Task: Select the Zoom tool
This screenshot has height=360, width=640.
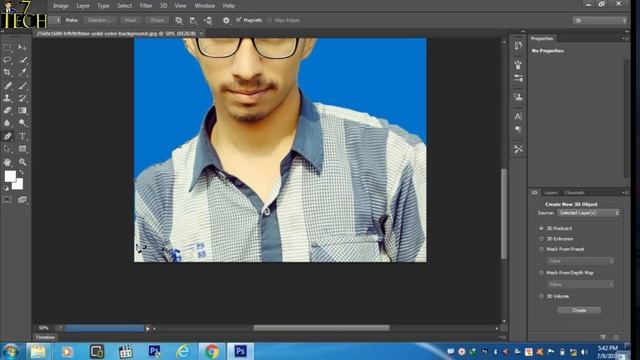Action: [x=22, y=162]
